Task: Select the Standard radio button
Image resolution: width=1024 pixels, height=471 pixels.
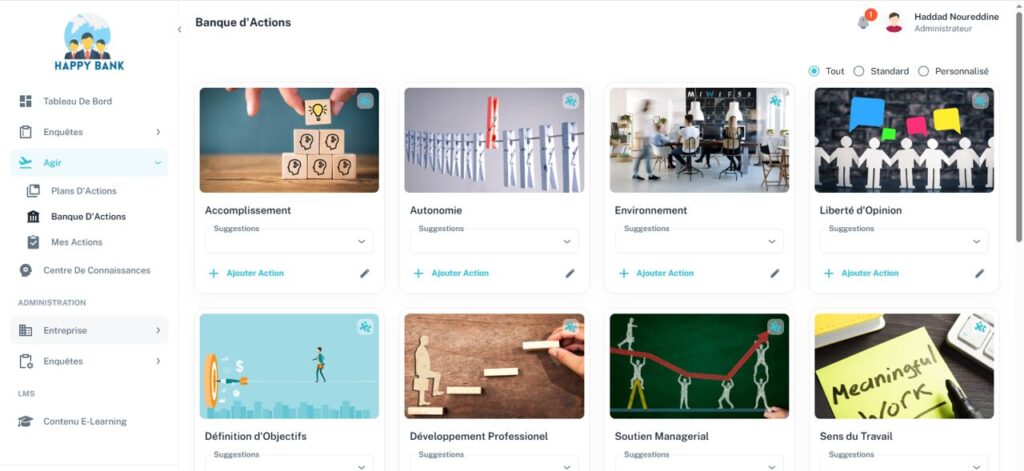Action: click(859, 71)
